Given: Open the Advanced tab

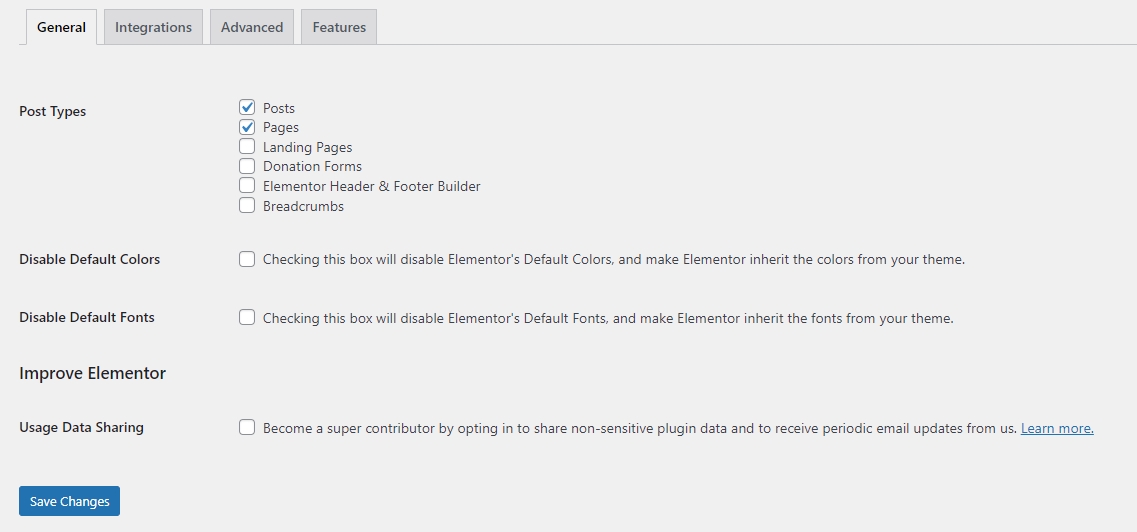Looking at the screenshot, I should 252,27.
